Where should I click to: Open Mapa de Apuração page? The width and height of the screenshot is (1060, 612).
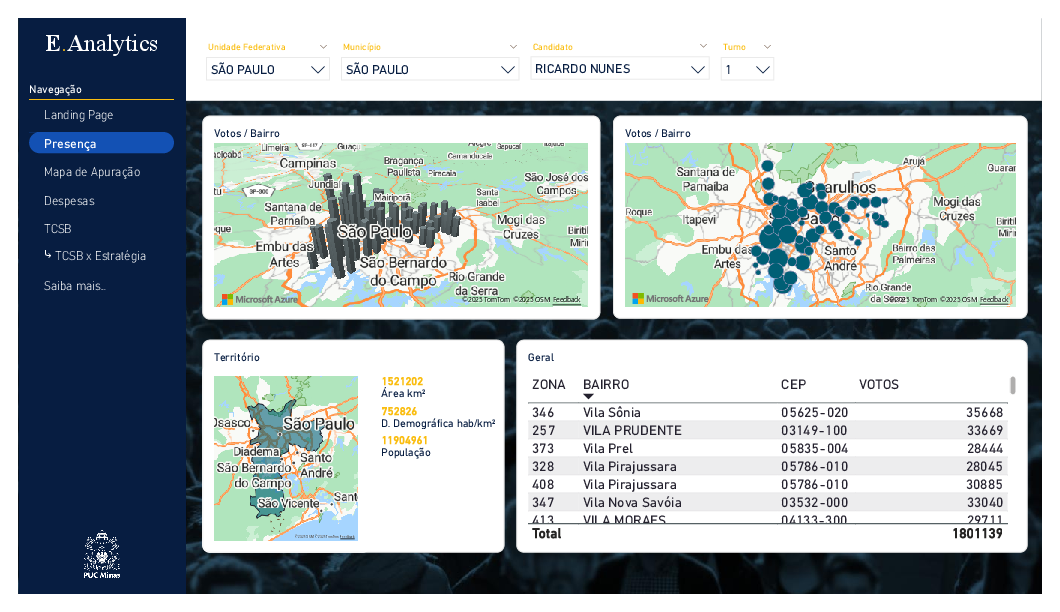pyautogui.click(x=92, y=172)
